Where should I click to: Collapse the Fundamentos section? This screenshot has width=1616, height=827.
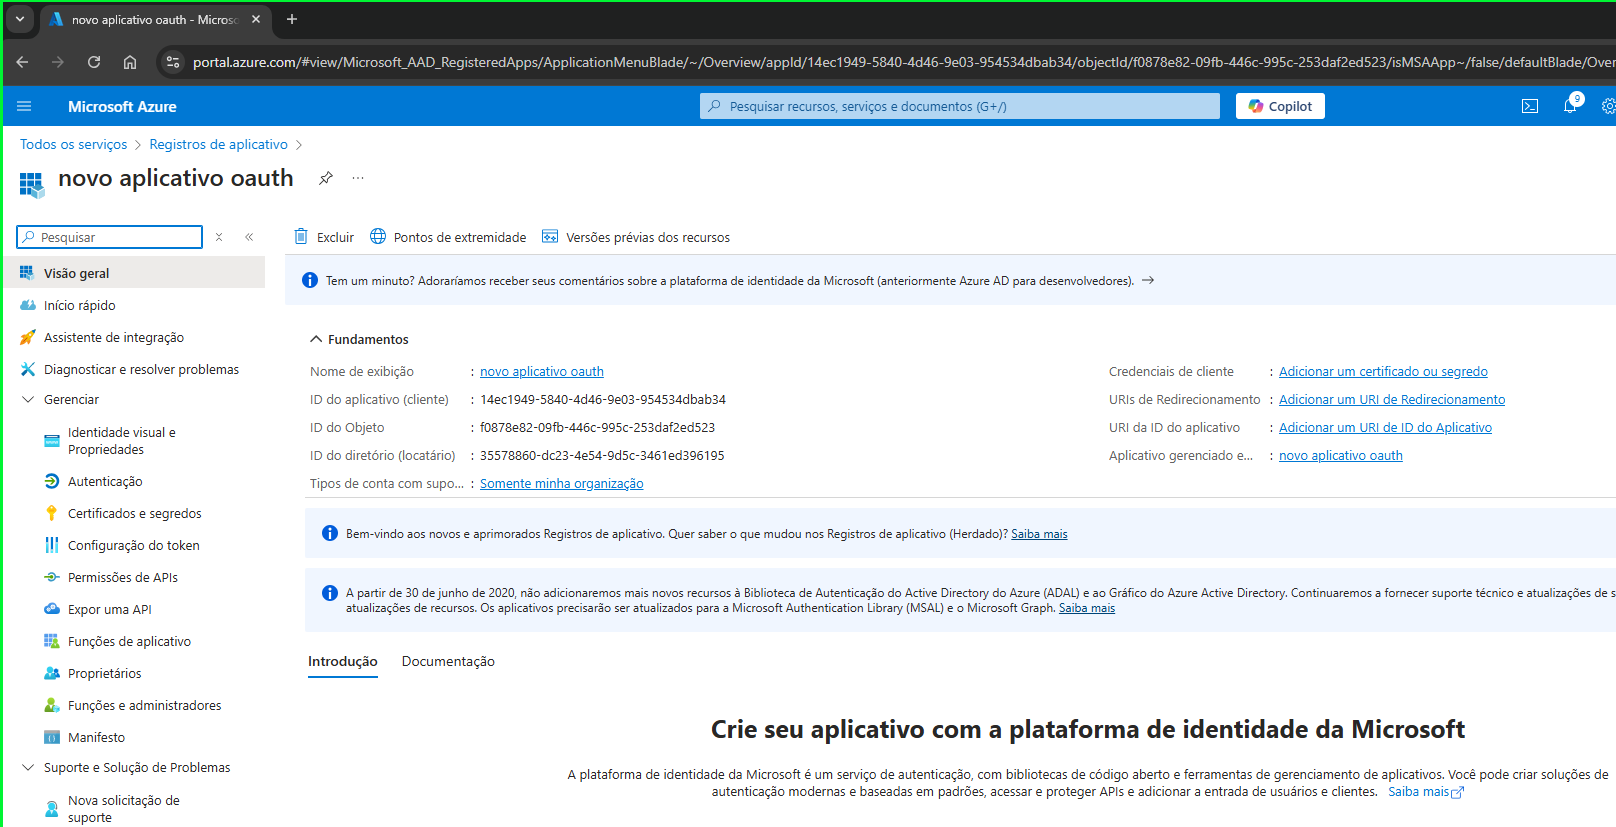(x=316, y=339)
